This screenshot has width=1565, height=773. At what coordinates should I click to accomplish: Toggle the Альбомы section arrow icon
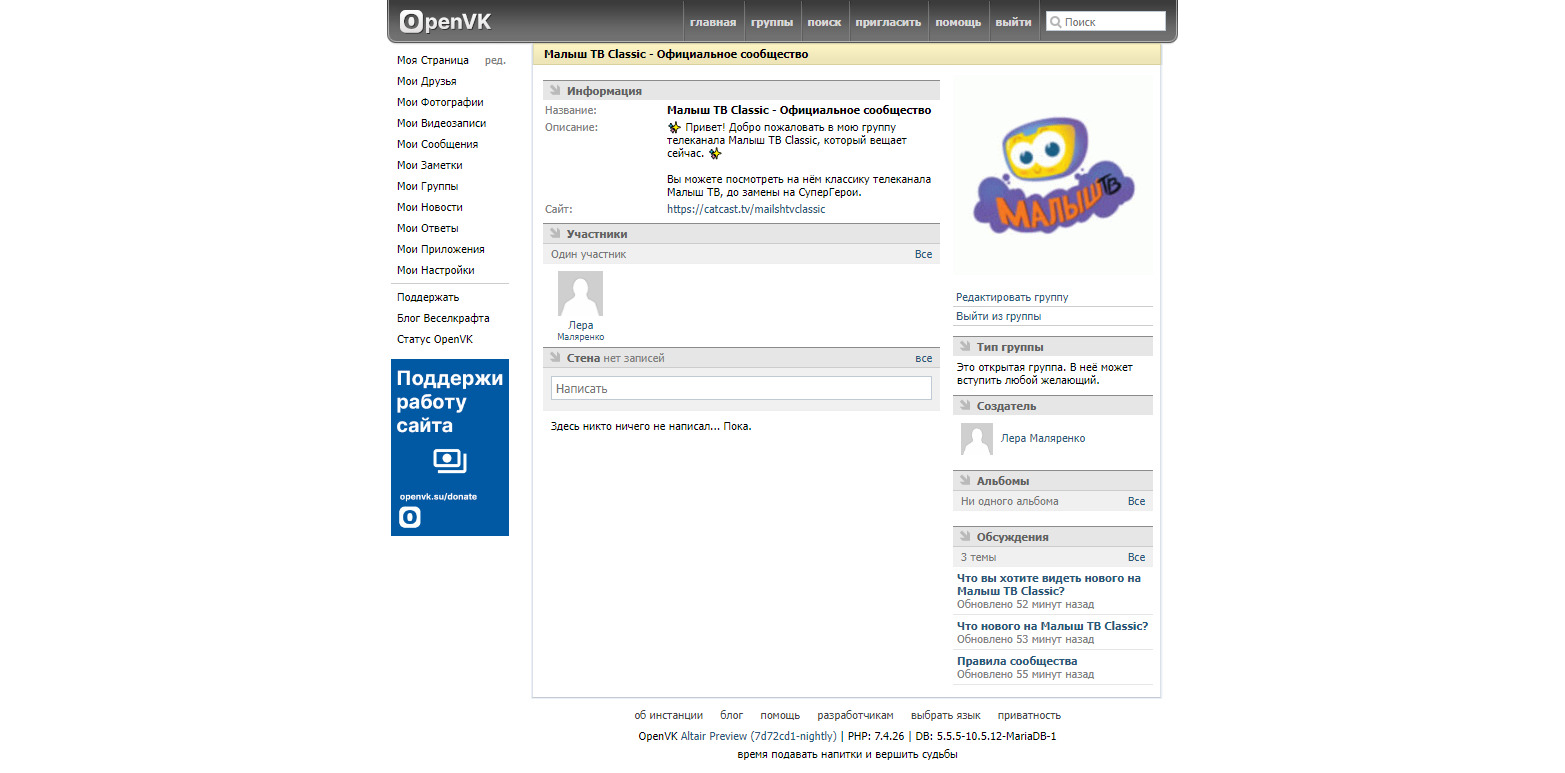pos(965,481)
